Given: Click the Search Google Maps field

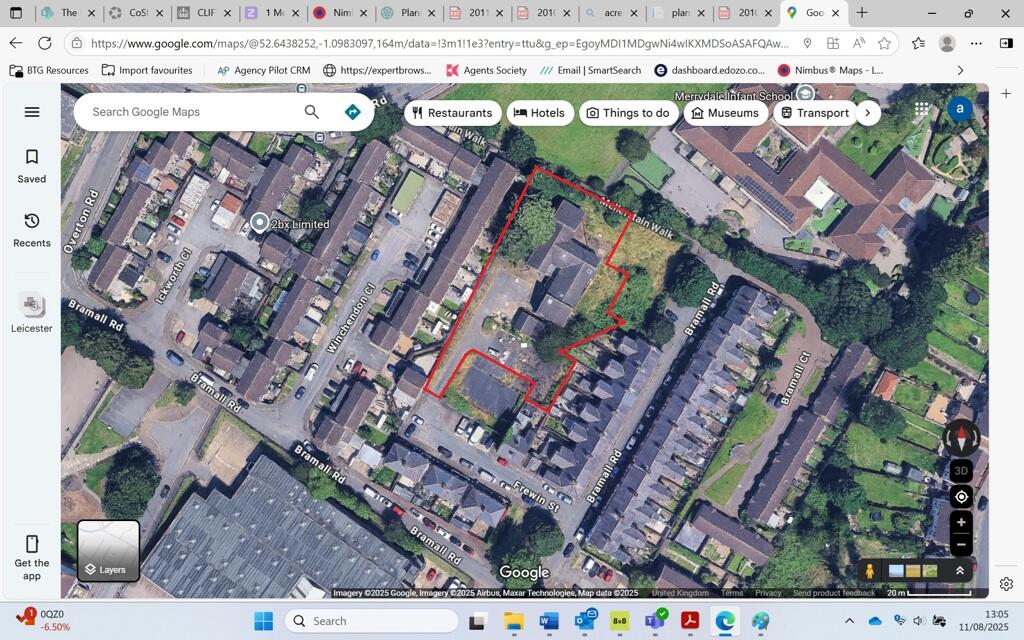Looking at the screenshot, I should [190, 112].
